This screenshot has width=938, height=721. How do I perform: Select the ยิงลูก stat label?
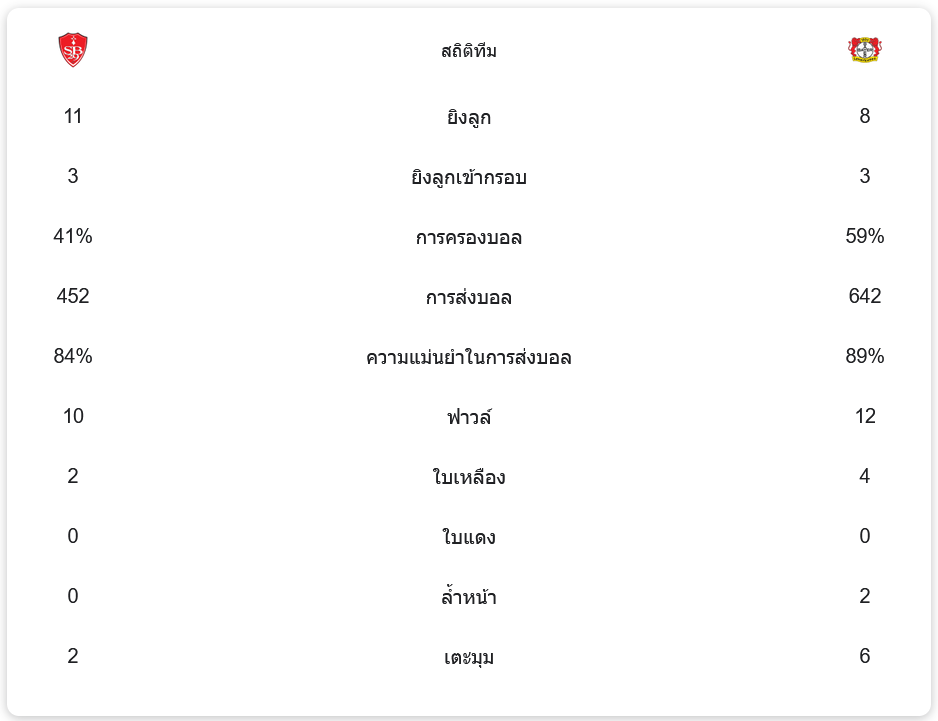[x=468, y=117]
